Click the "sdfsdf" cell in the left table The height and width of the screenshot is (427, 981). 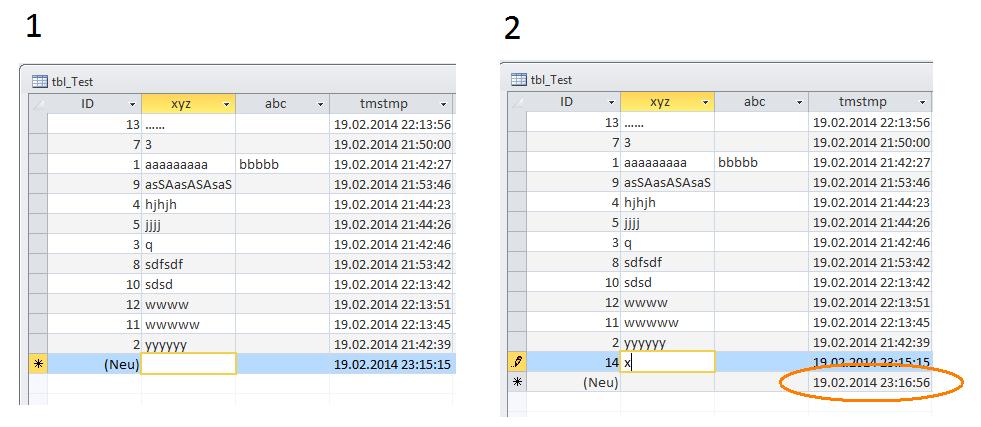(x=189, y=263)
